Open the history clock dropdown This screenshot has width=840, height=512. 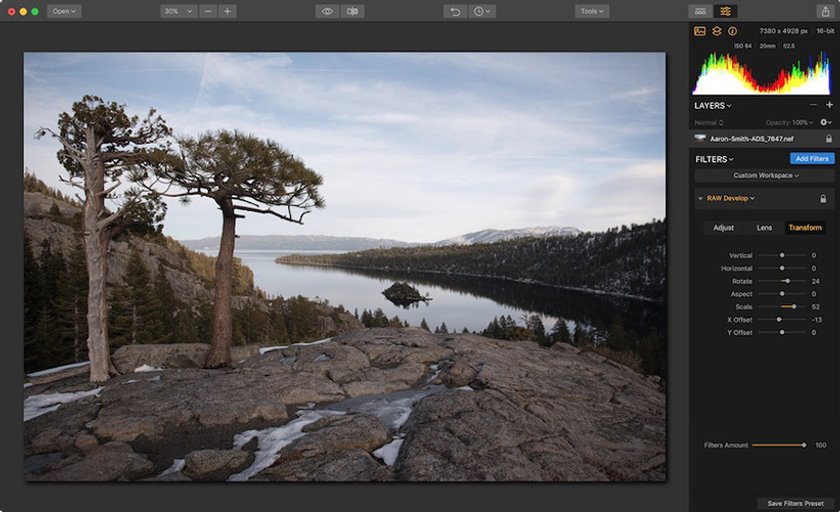482,11
